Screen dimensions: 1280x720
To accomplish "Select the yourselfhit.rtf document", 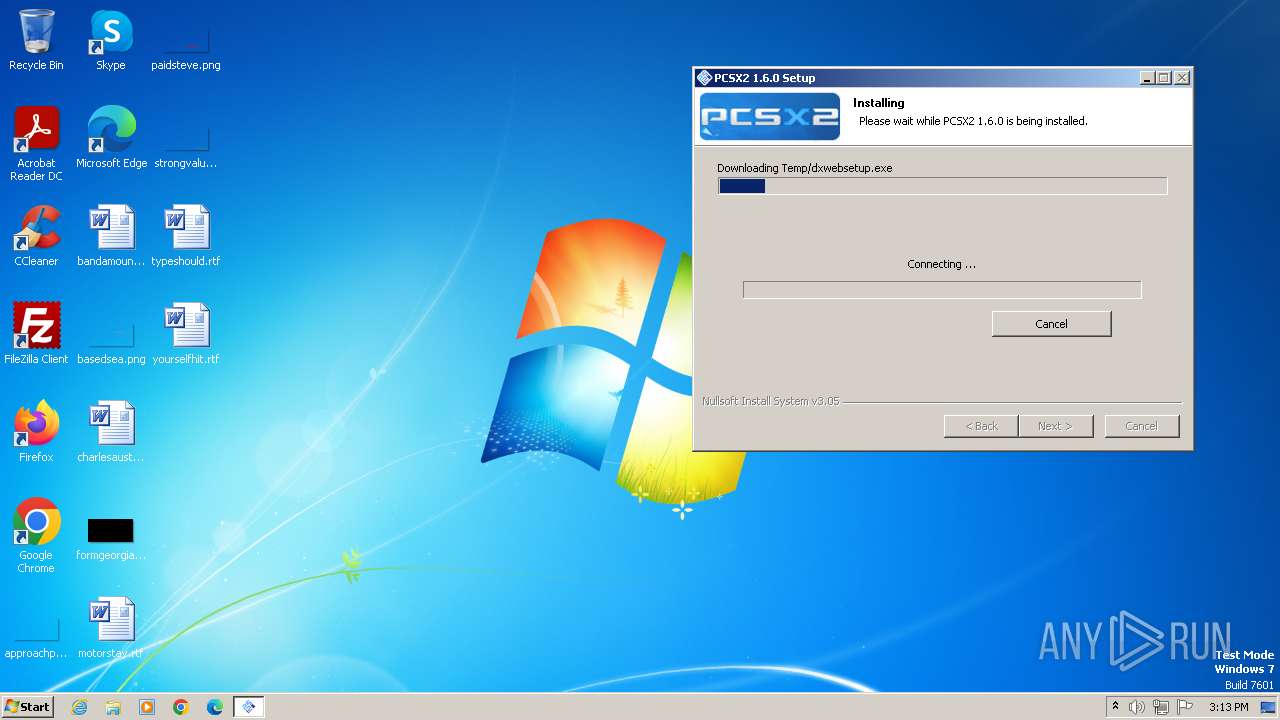I will [x=186, y=334].
